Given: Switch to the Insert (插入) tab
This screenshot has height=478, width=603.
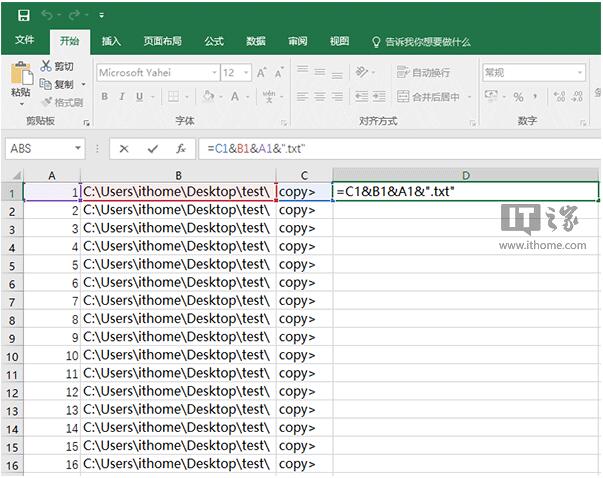Looking at the screenshot, I should coord(111,42).
